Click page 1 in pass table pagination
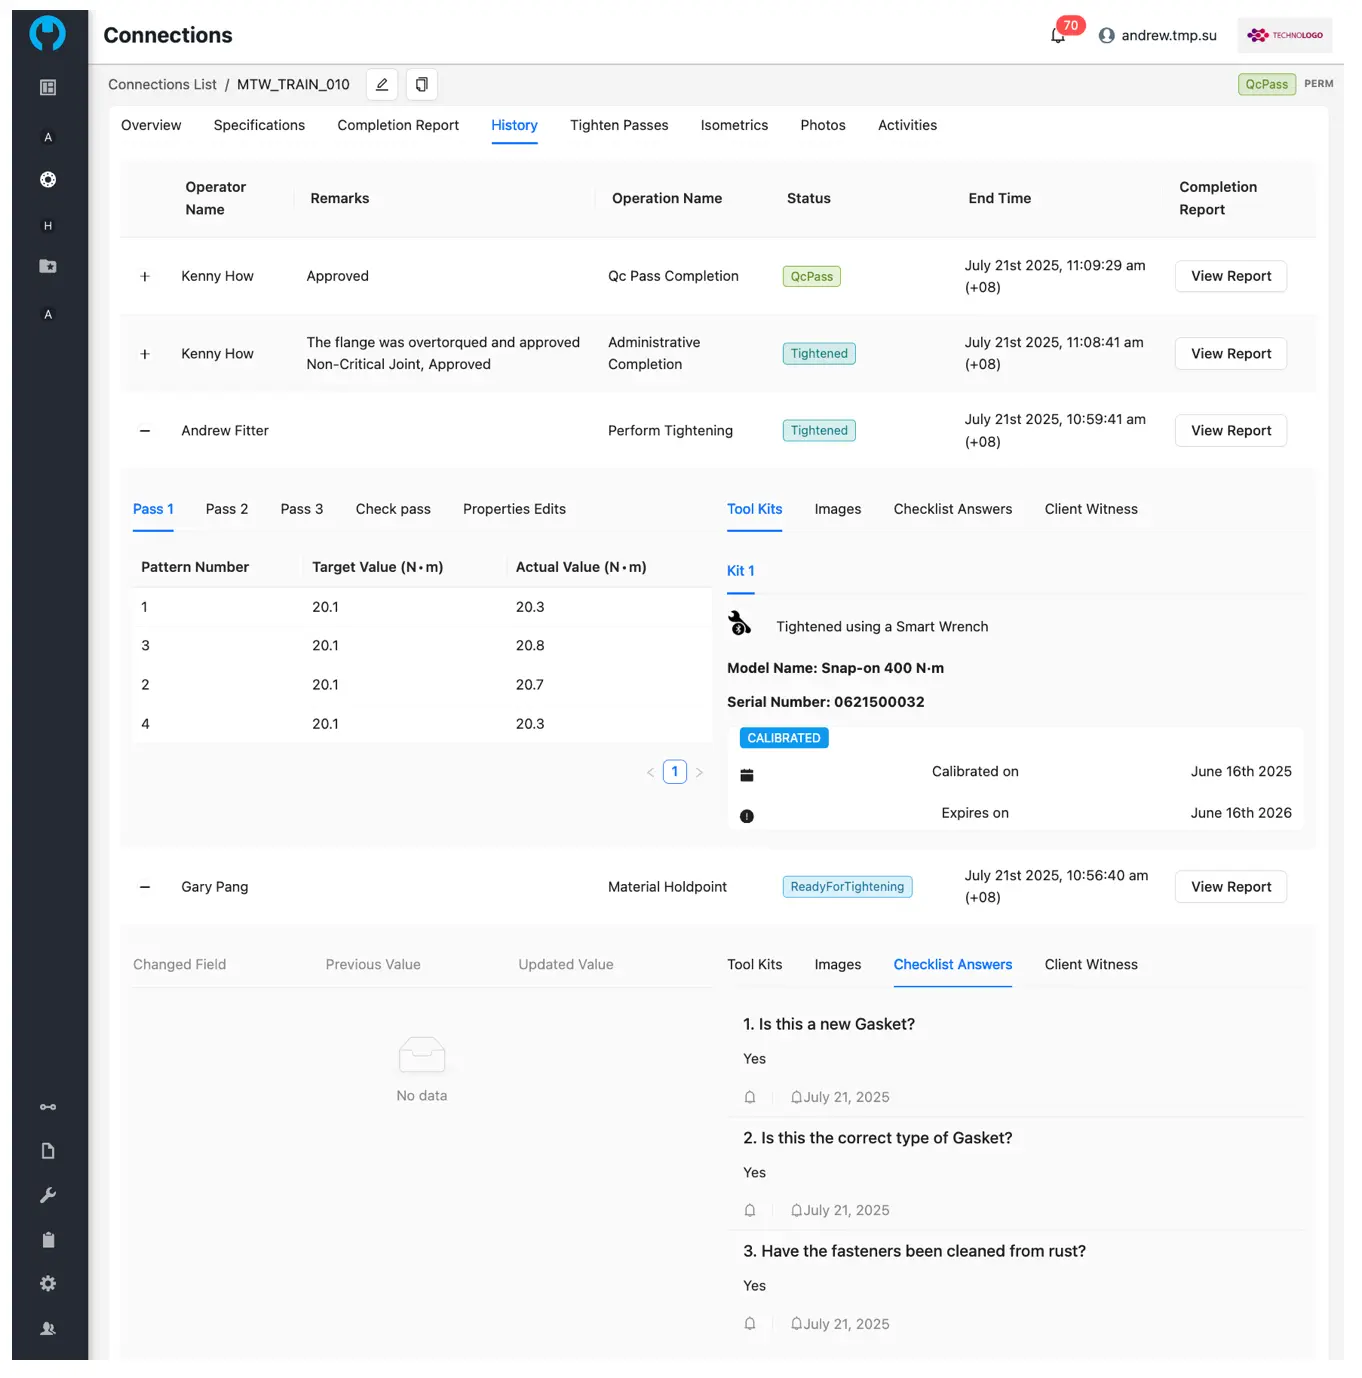 point(675,772)
